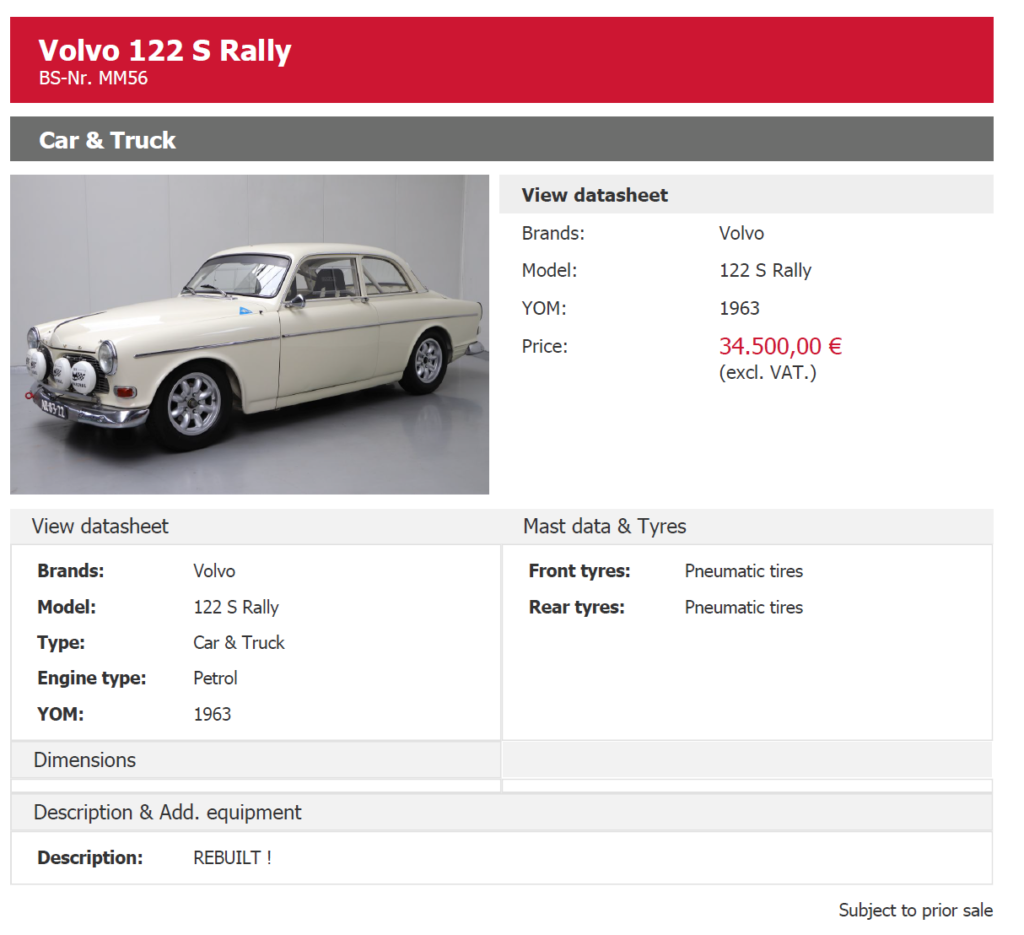Select the (excl. VAT.) note
Screen dimensions: 1024x935
coord(767,373)
